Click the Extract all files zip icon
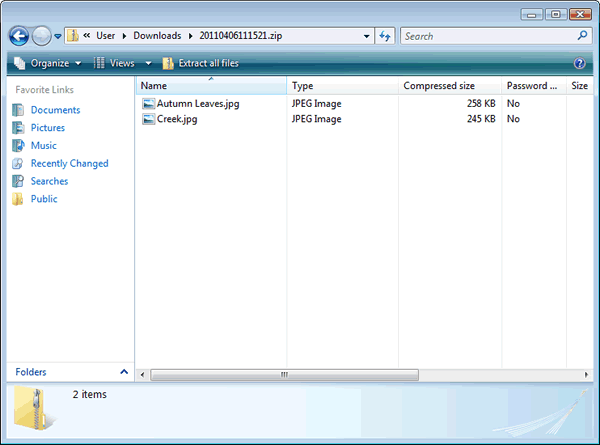This screenshot has height=445, width=600. click(x=168, y=63)
